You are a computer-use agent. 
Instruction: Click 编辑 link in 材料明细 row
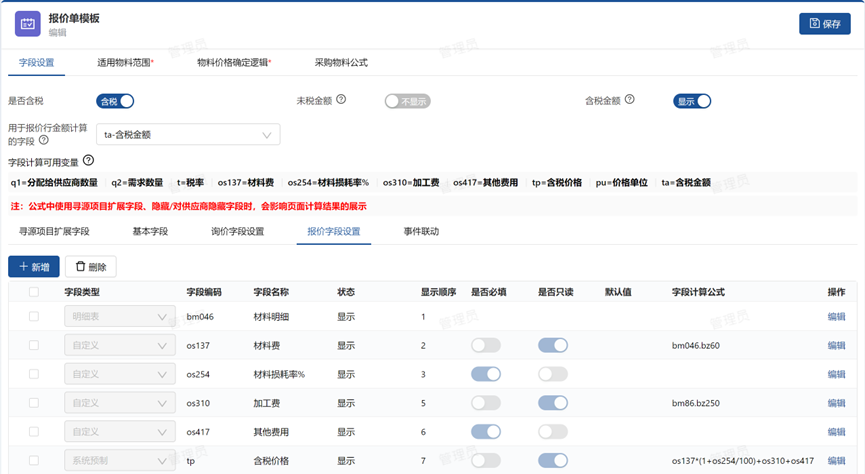[836, 317]
